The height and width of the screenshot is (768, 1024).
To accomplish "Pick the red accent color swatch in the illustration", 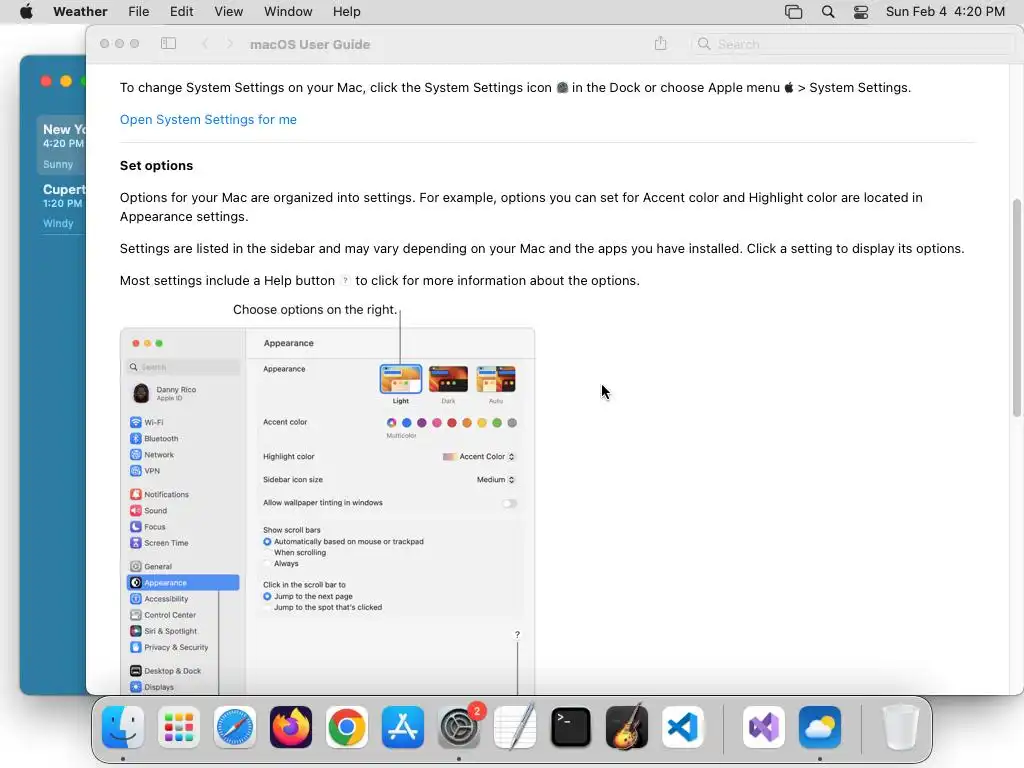I will coord(452,423).
